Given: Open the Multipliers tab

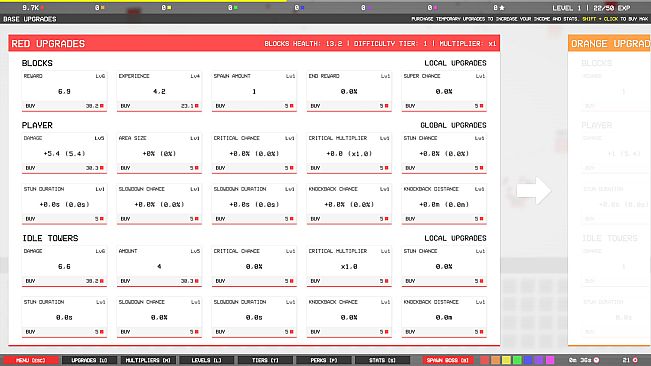Looking at the screenshot, I should (x=148, y=360).
